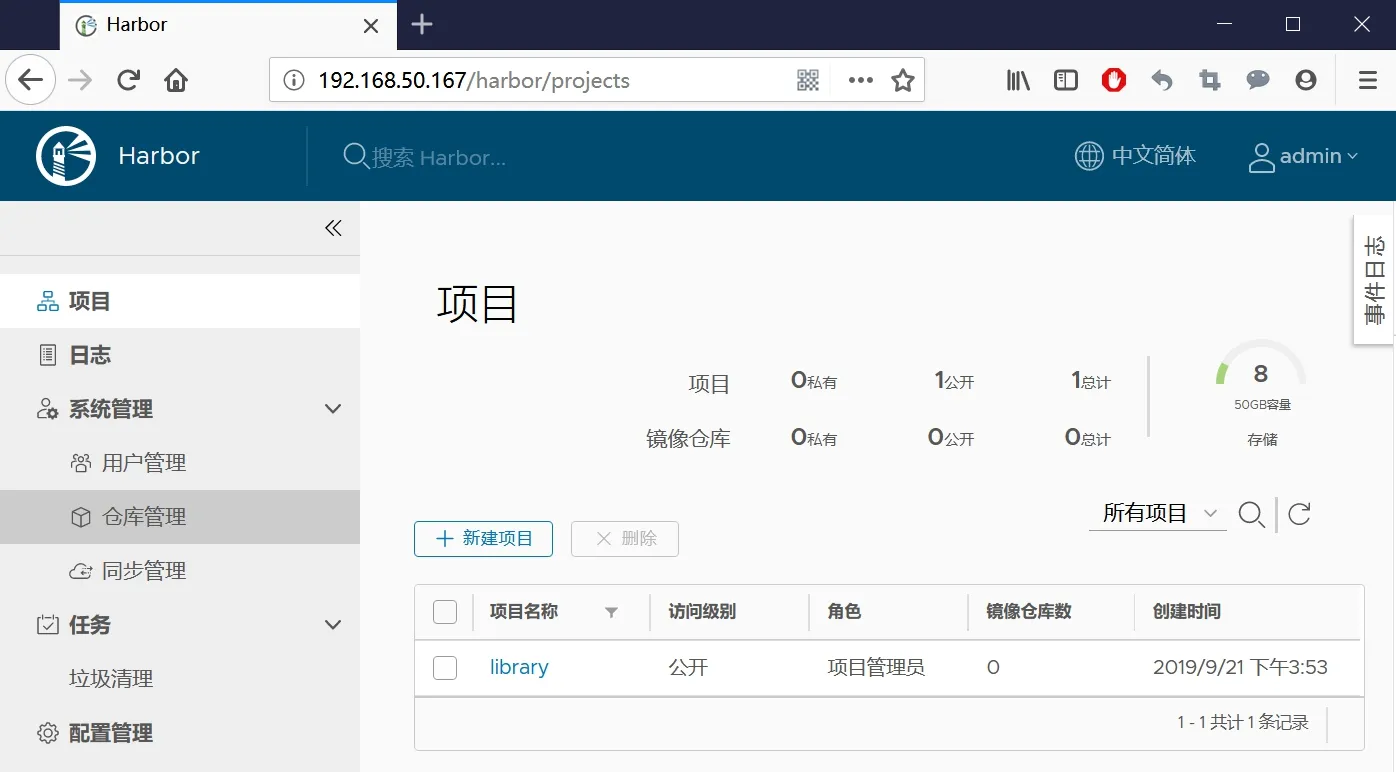Open the project search magnifier
Screen dimensions: 1396x772
(1251, 514)
